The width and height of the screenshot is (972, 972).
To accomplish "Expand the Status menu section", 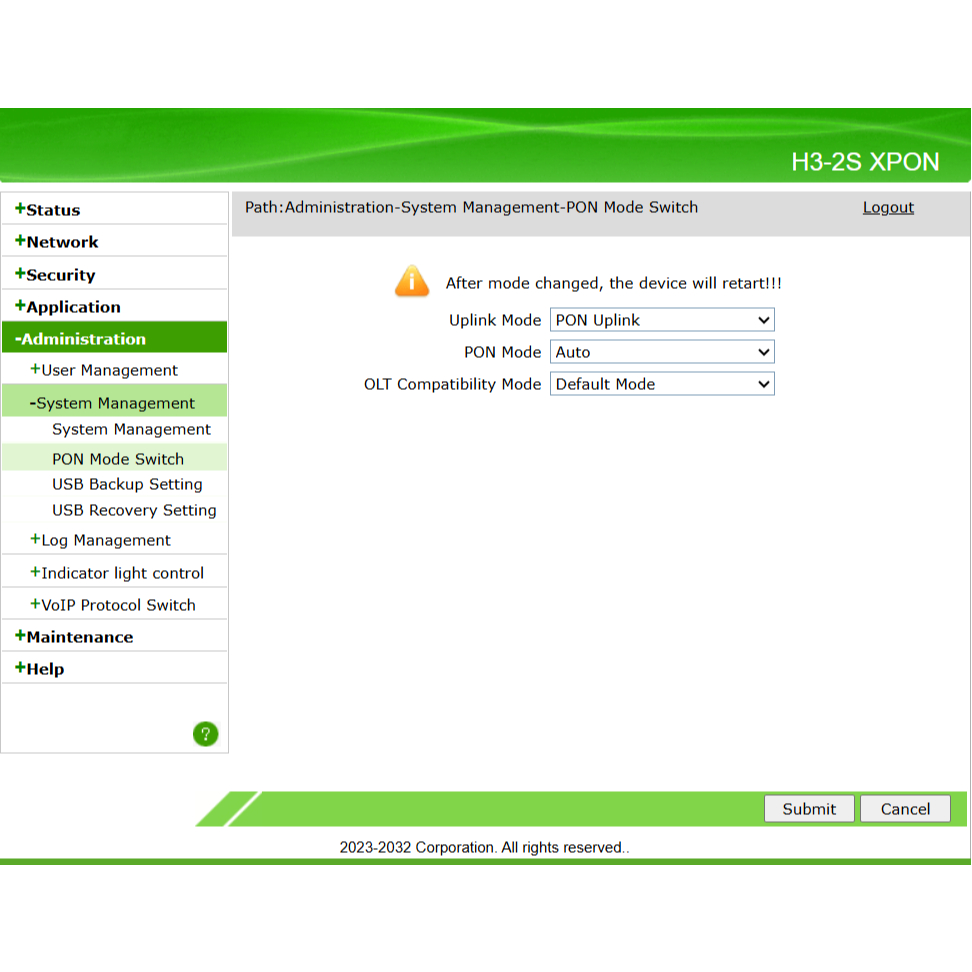I will point(48,210).
